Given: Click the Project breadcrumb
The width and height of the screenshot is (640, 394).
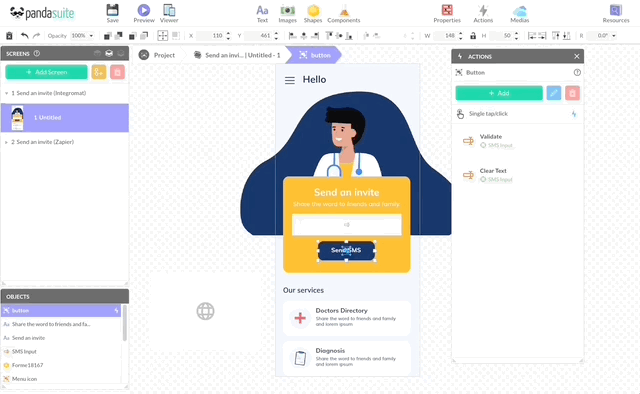Looking at the screenshot, I should coord(157,55).
